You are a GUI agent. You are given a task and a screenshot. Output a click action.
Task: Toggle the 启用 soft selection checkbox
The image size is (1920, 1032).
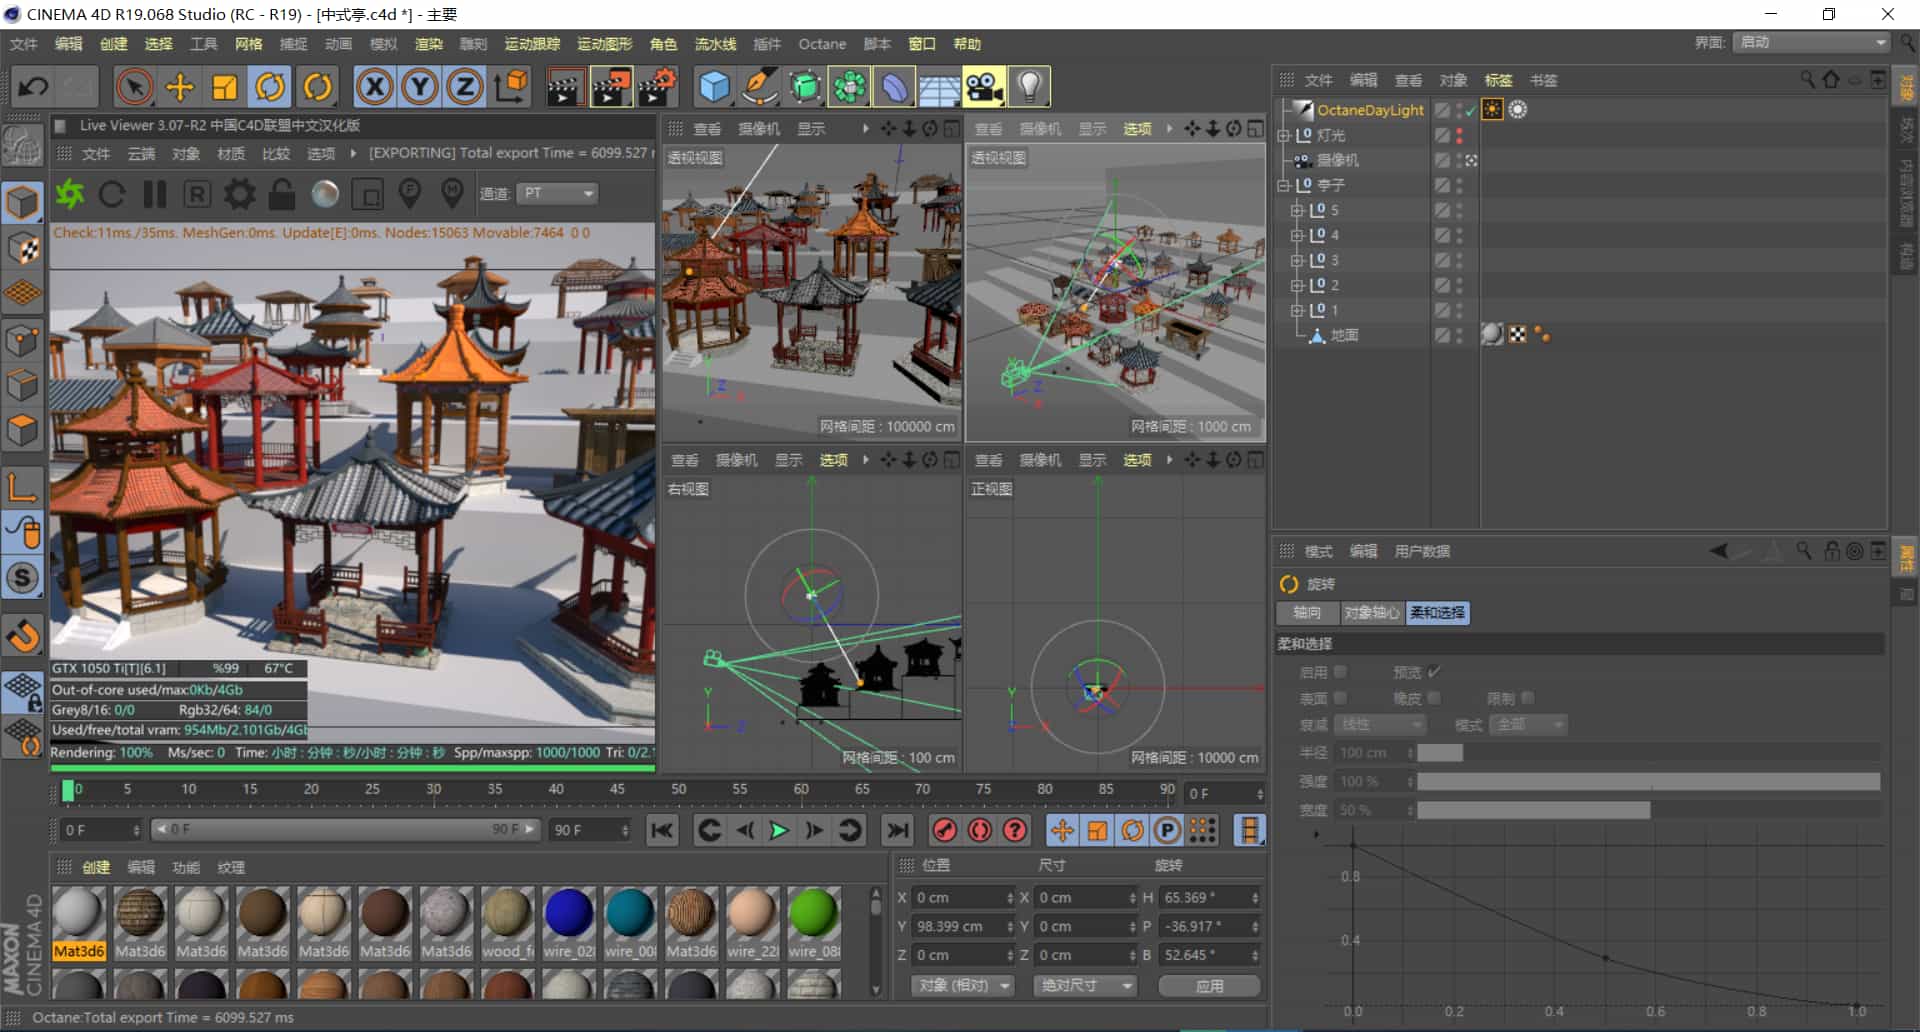pyautogui.click(x=1340, y=672)
